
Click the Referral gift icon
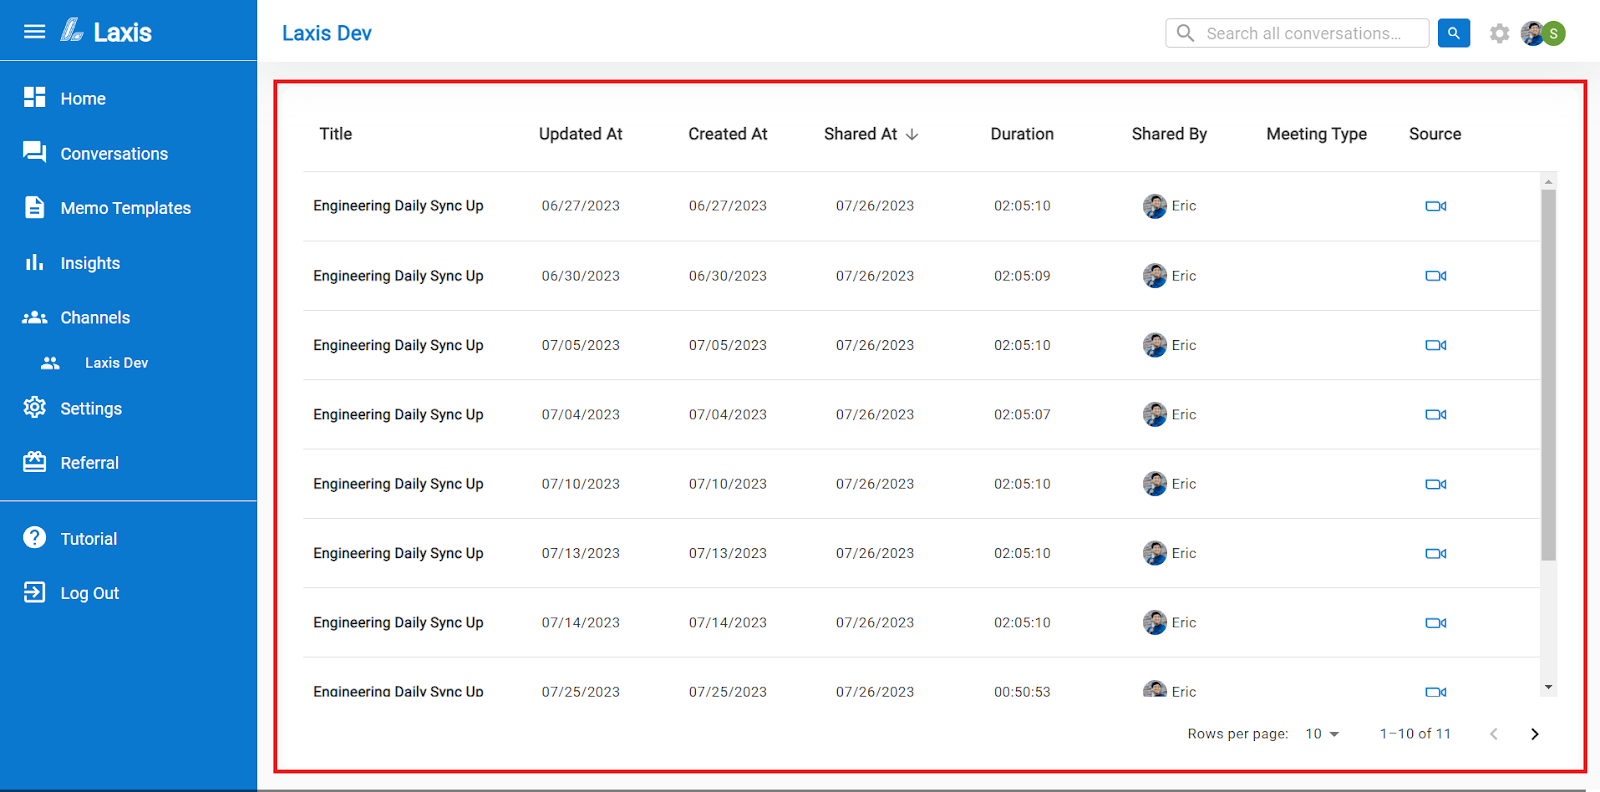pos(34,462)
